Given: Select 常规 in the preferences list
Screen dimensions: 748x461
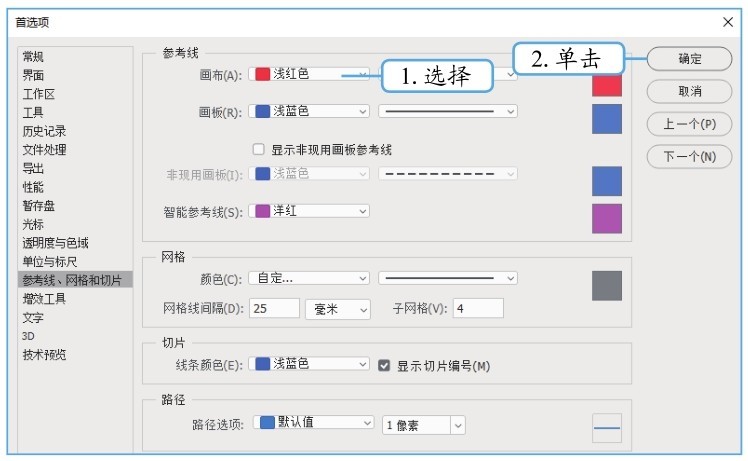Looking at the screenshot, I should point(33,57).
